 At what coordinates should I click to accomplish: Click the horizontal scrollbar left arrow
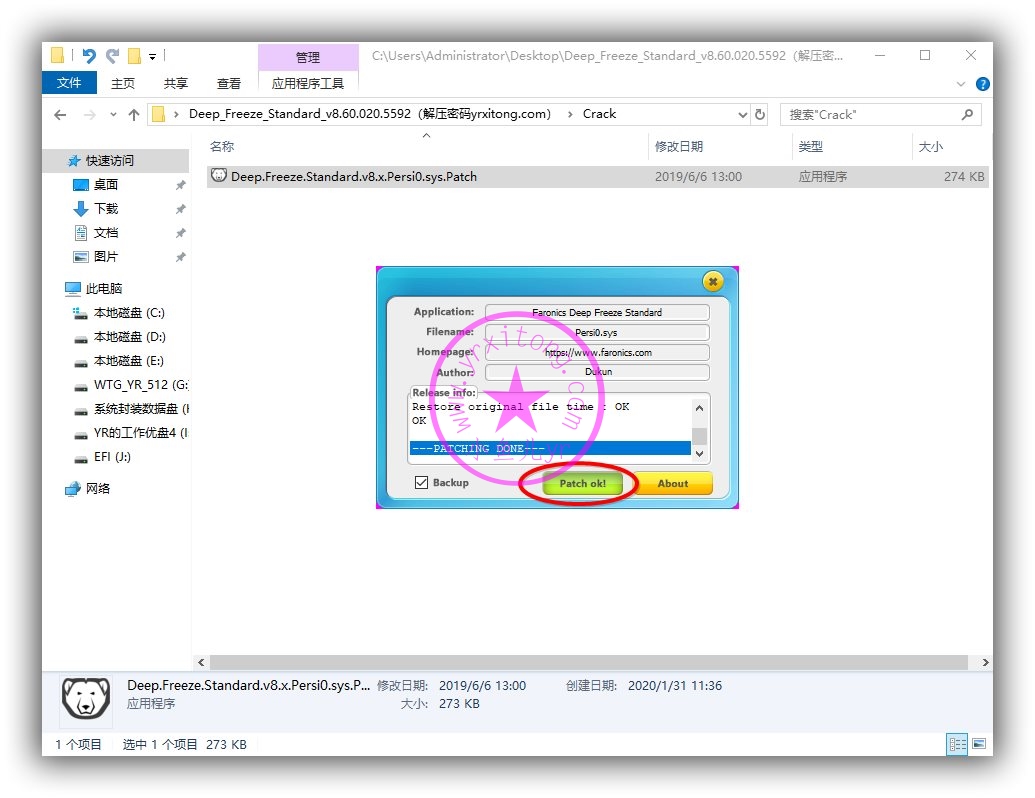coord(201,662)
